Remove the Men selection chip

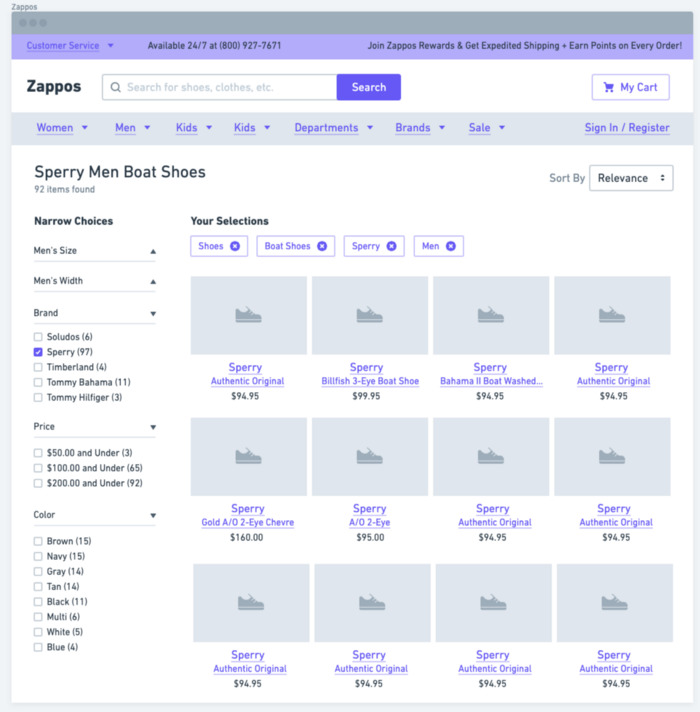pyautogui.click(x=451, y=246)
